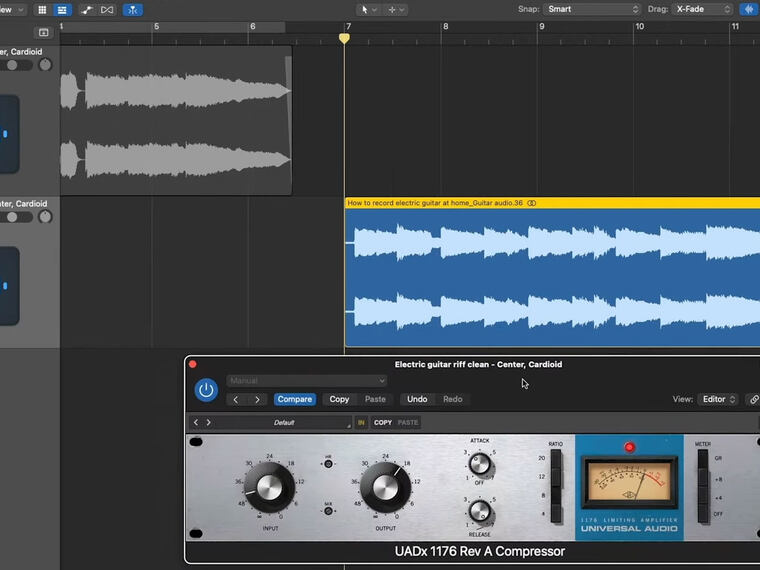Click the automation curve icon in toolbar
The height and width of the screenshot is (570, 760).
(87, 9)
